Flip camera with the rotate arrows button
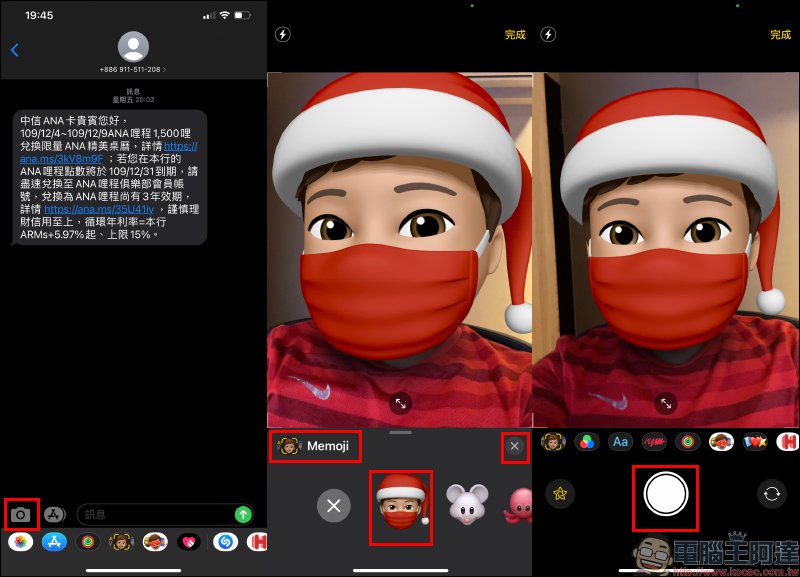Viewport: 800px width, 577px height. [x=771, y=494]
